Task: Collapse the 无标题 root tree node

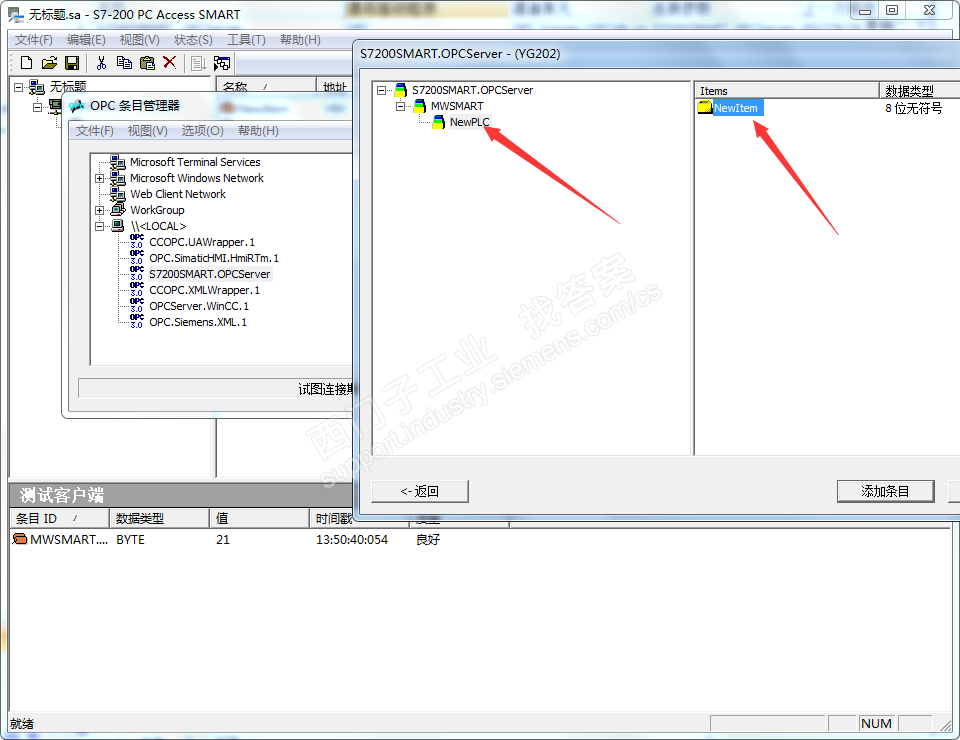Action: coord(18,88)
